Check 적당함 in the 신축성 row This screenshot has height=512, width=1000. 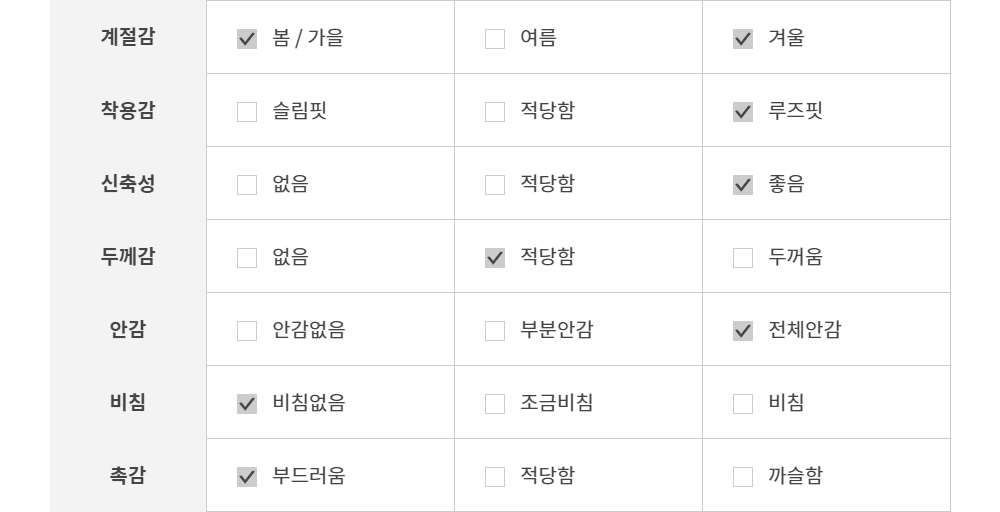coord(495,185)
